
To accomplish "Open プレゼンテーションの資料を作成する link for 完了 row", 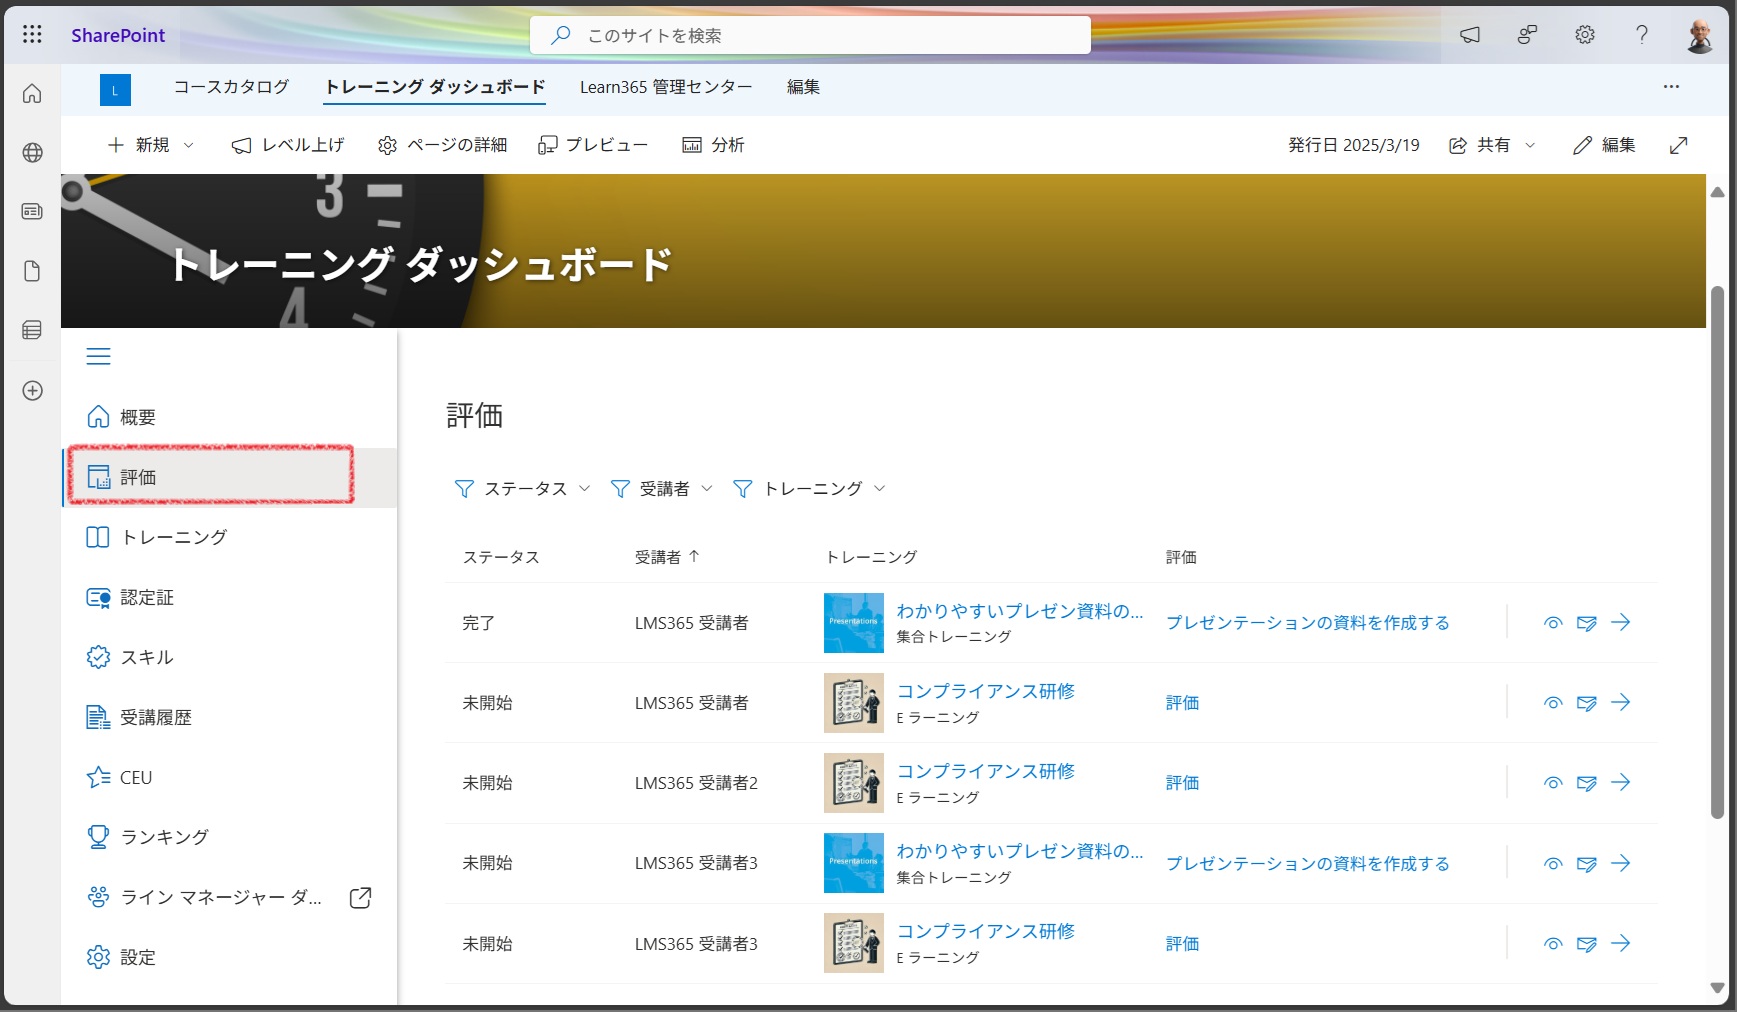I will [x=1308, y=623].
